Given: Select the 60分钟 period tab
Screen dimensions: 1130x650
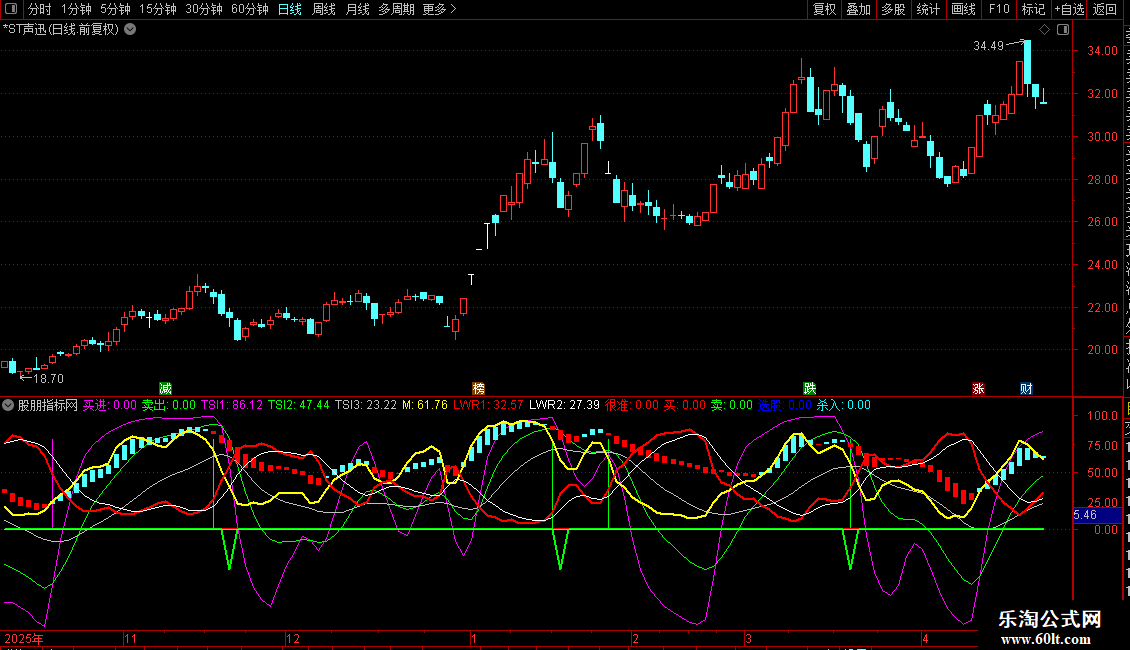Looking at the screenshot, I should (250, 9).
